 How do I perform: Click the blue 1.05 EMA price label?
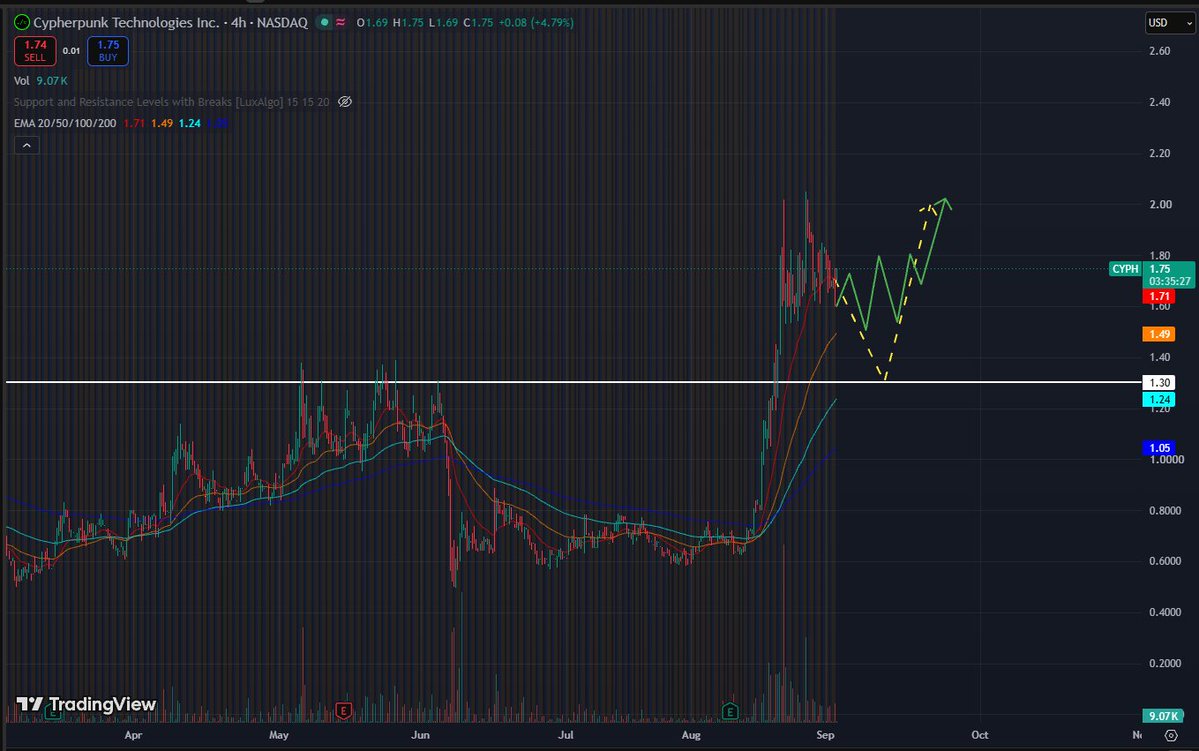[x=1159, y=448]
